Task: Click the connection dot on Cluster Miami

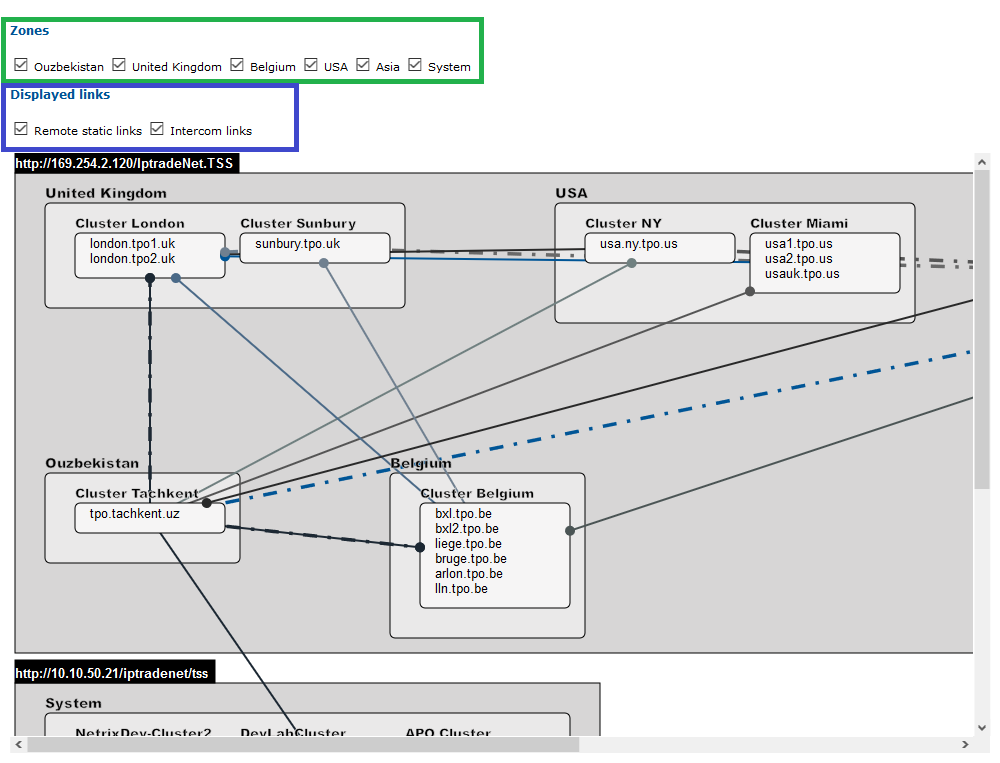Action: 749,291
